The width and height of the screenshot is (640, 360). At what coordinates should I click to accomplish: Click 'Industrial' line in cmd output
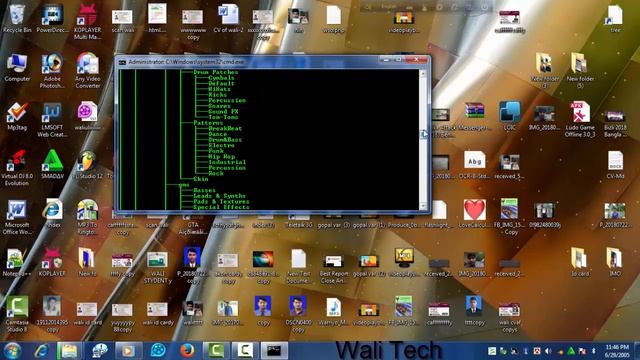coord(227,162)
